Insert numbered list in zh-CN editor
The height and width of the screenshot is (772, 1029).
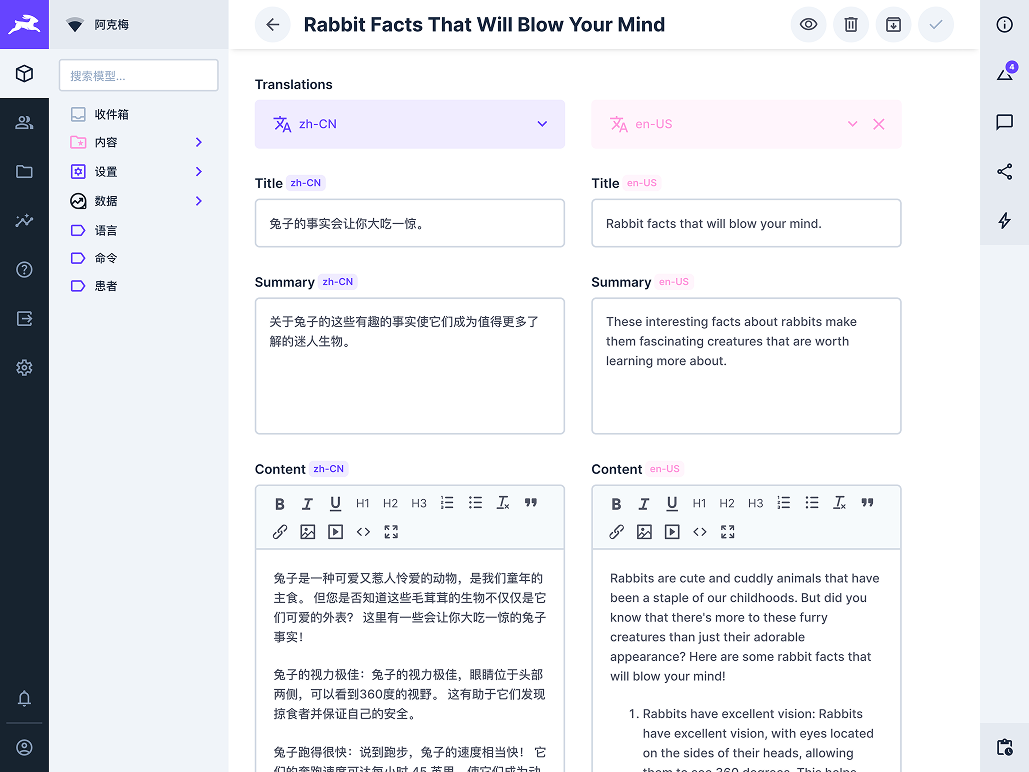click(447, 503)
